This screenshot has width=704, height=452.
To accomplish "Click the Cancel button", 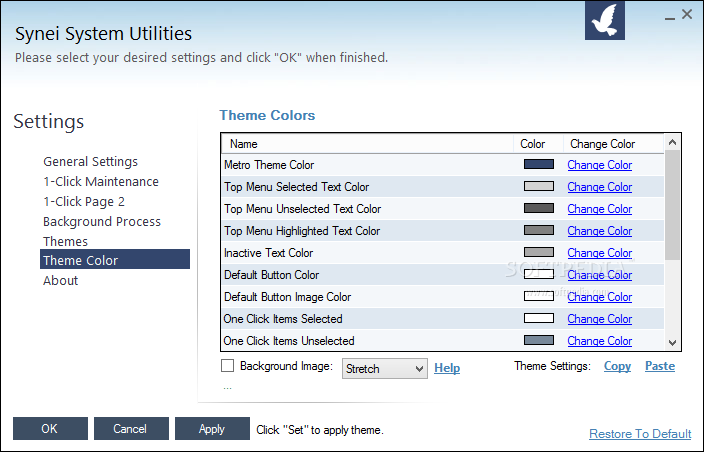I will click(x=131, y=429).
